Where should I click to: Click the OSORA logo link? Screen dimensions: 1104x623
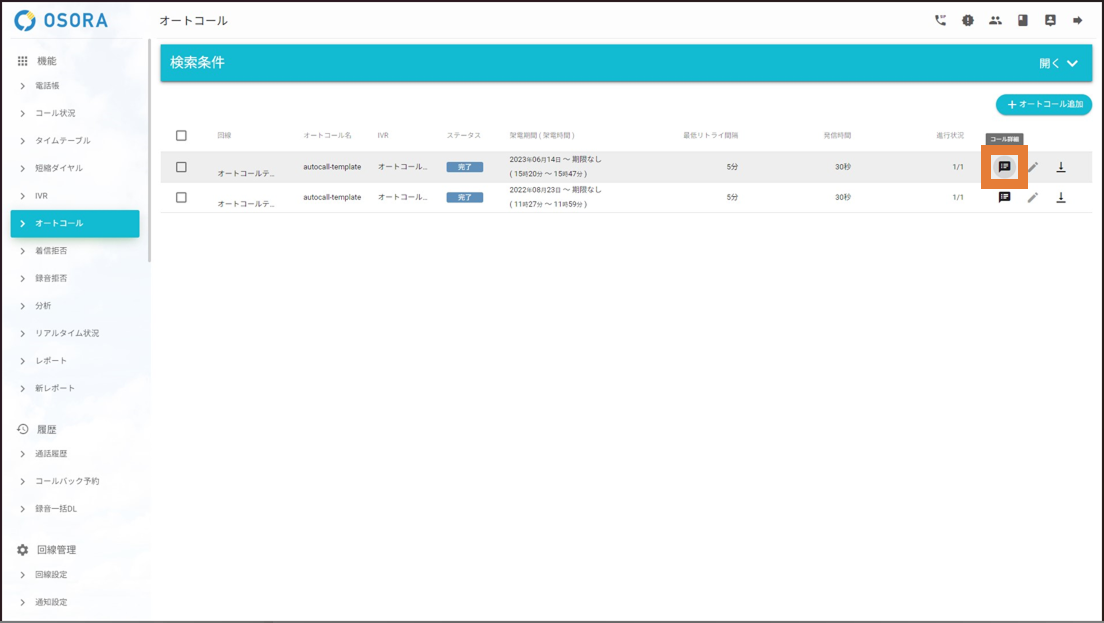click(61, 20)
